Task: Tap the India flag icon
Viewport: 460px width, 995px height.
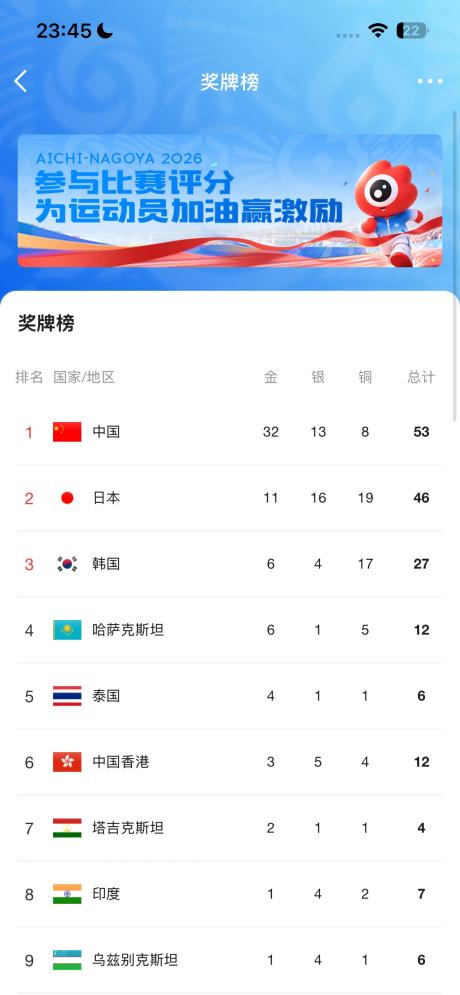Action: pyautogui.click(x=67, y=893)
